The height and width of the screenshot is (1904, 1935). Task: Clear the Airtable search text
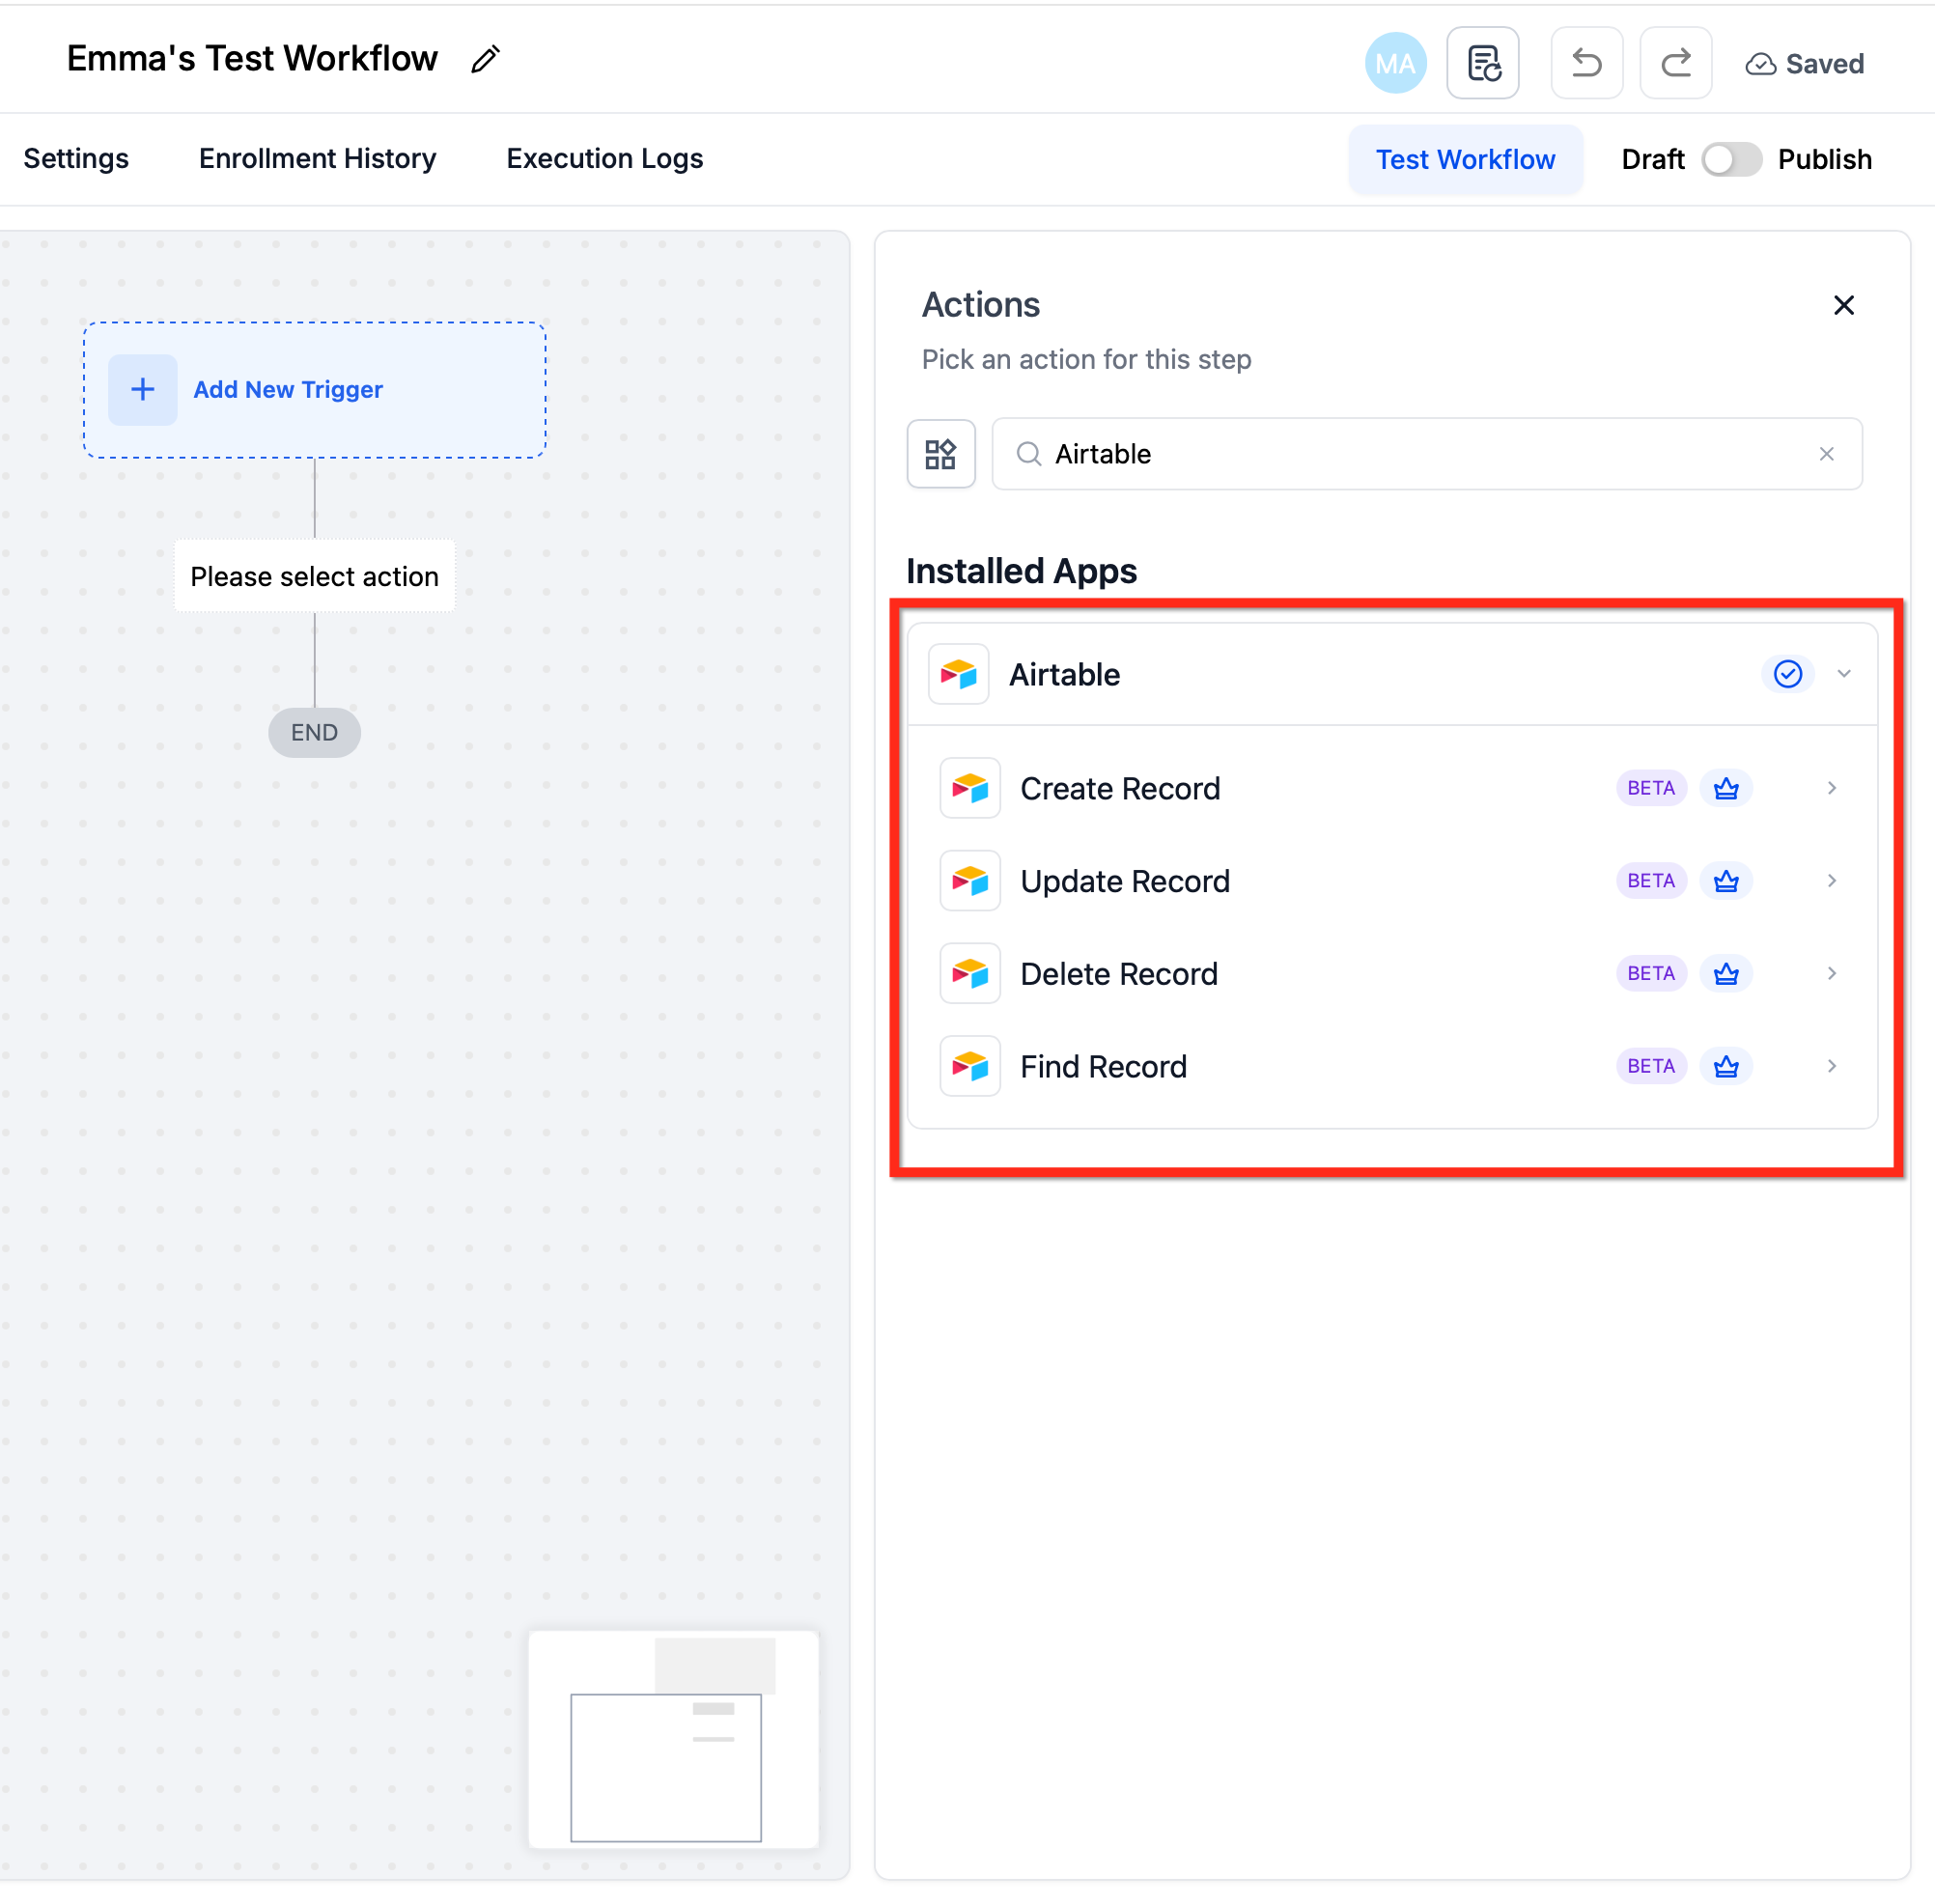(x=1826, y=454)
